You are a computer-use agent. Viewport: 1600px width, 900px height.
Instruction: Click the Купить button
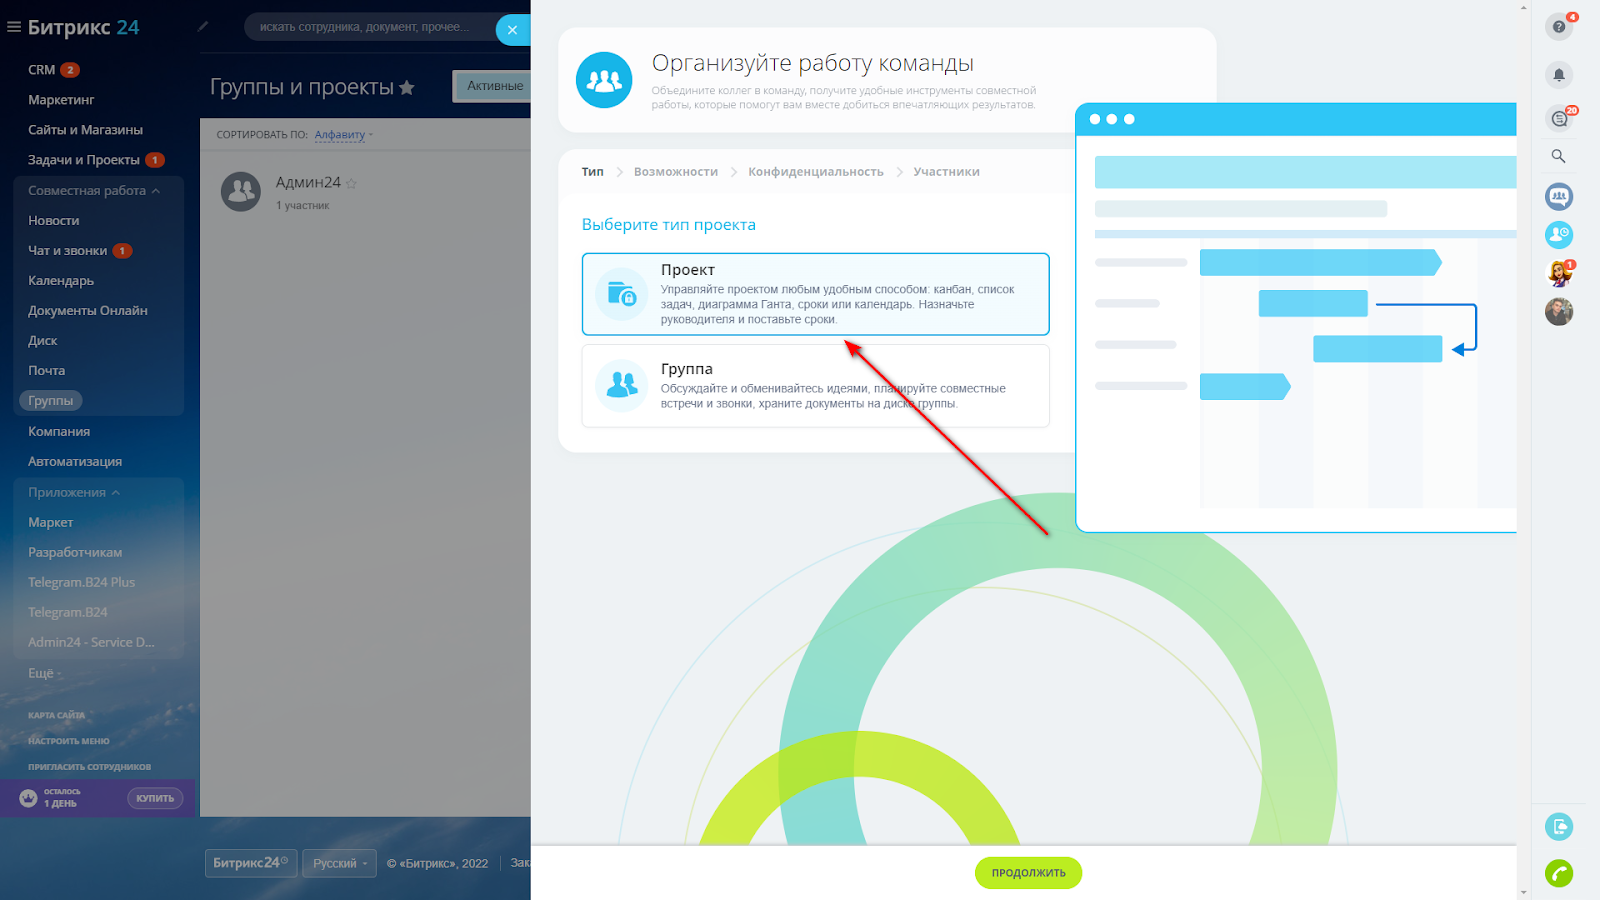[155, 798]
